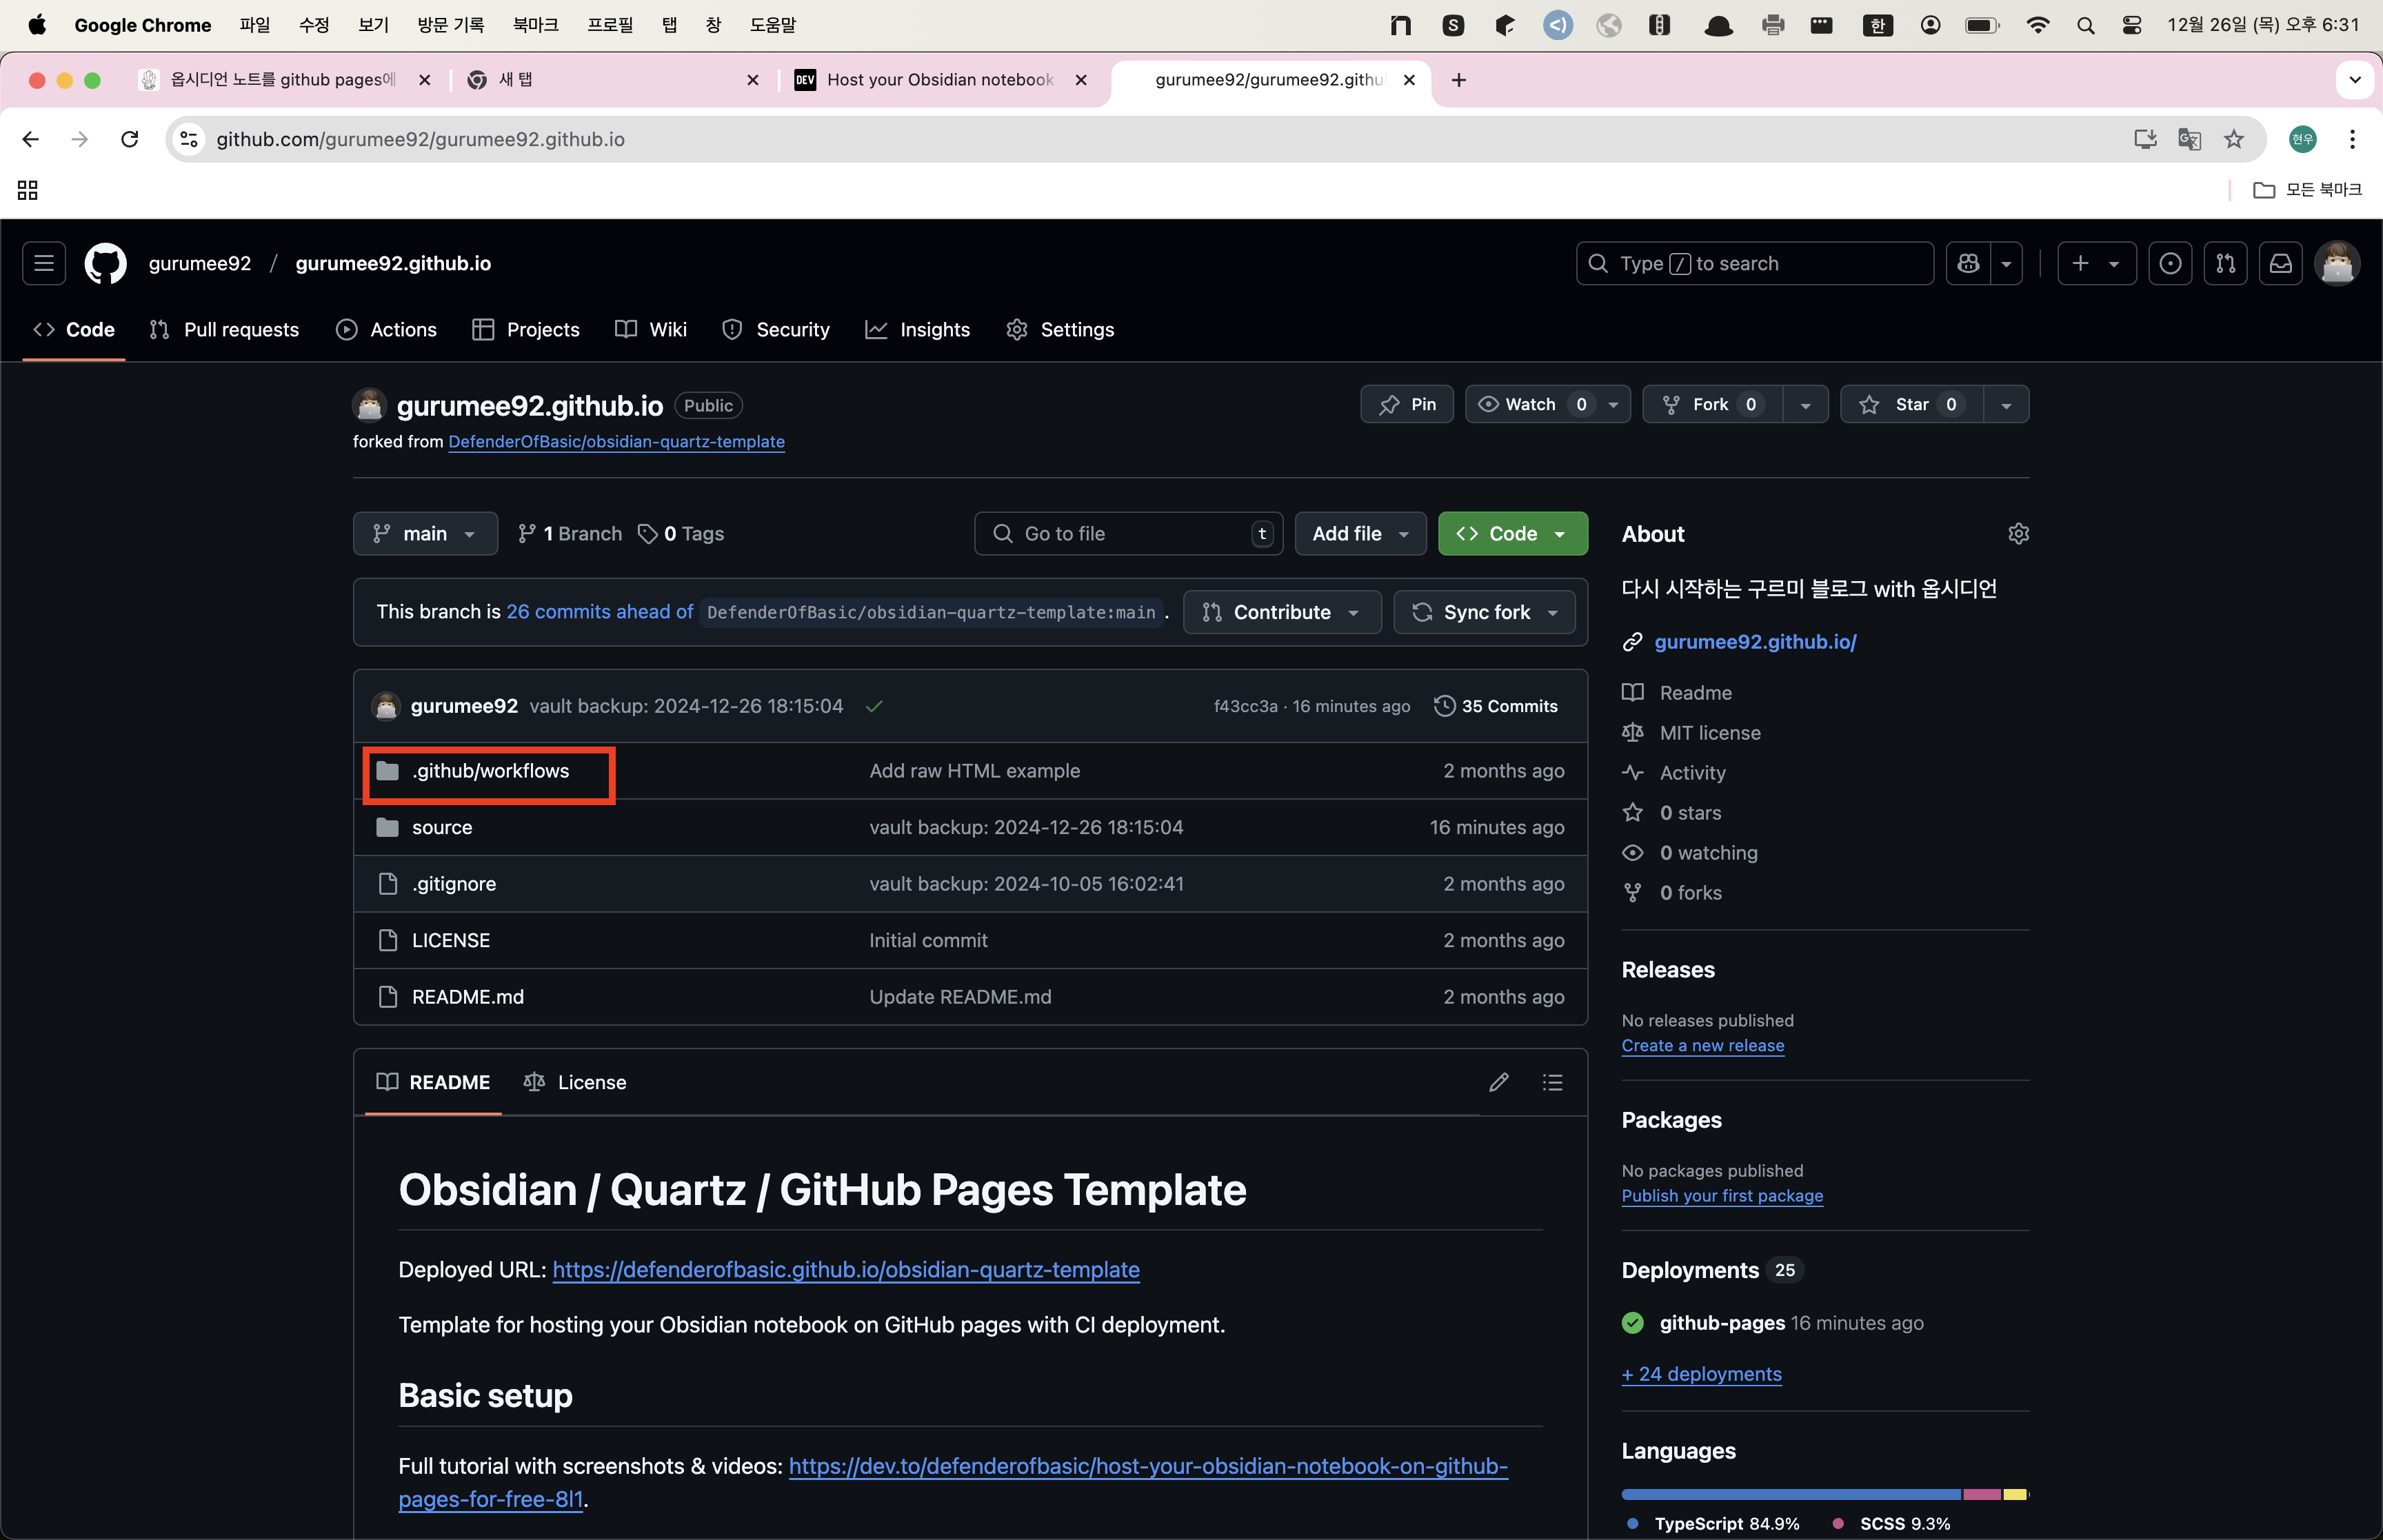Open the Add file dropdown

(x=1360, y=533)
